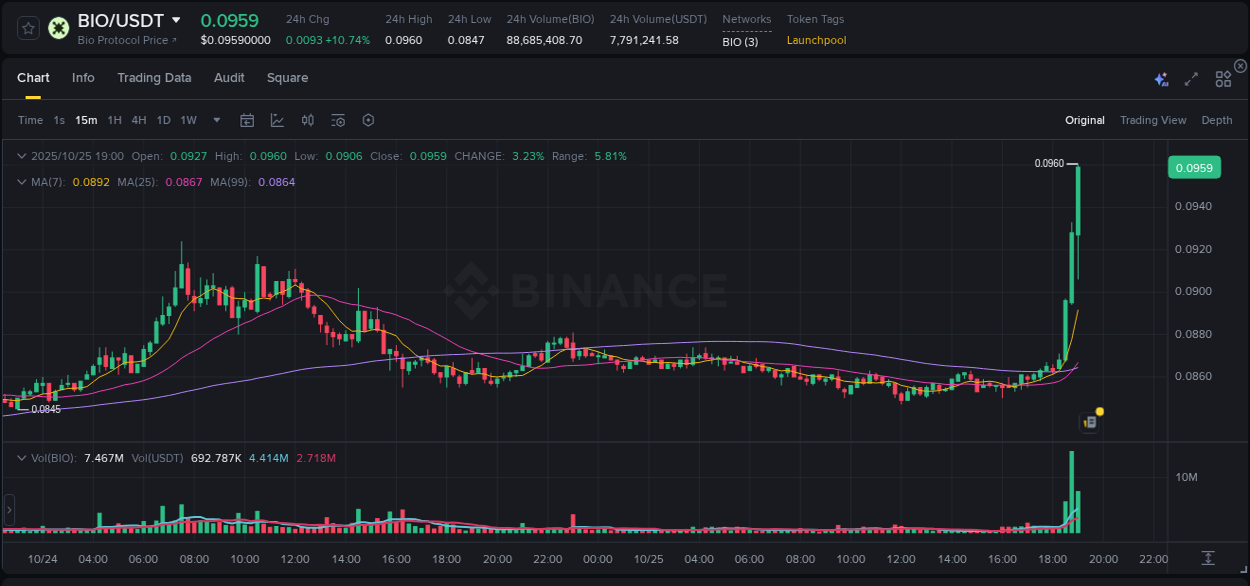Viewport: 1250px width, 586px height.
Task: Open the widgets layout icon
Action: click(1223, 77)
